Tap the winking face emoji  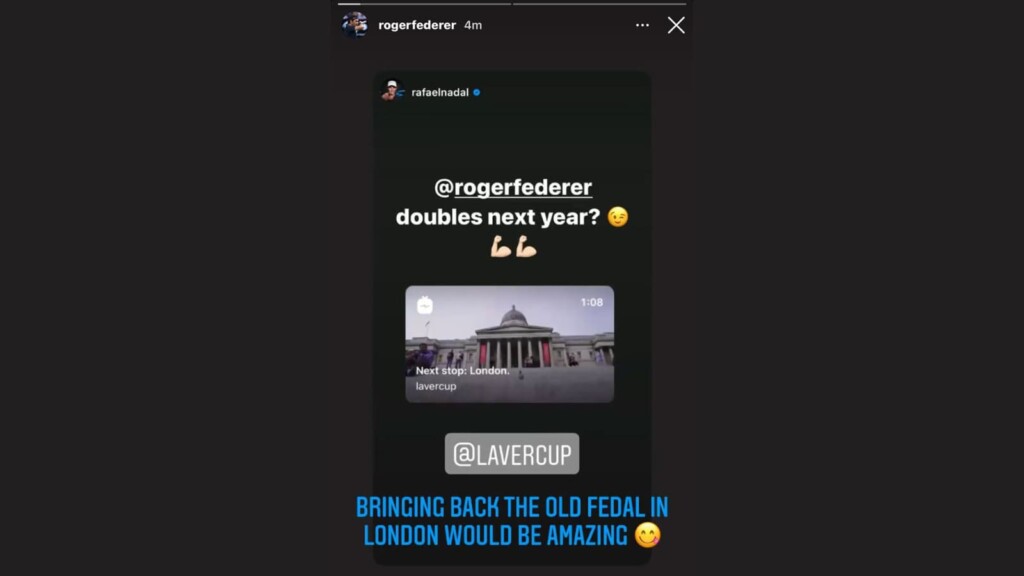tap(618, 217)
